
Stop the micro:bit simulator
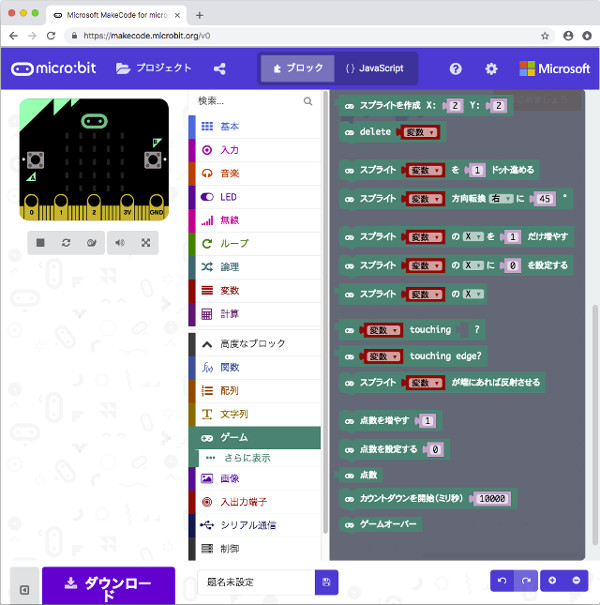coord(41,242)
